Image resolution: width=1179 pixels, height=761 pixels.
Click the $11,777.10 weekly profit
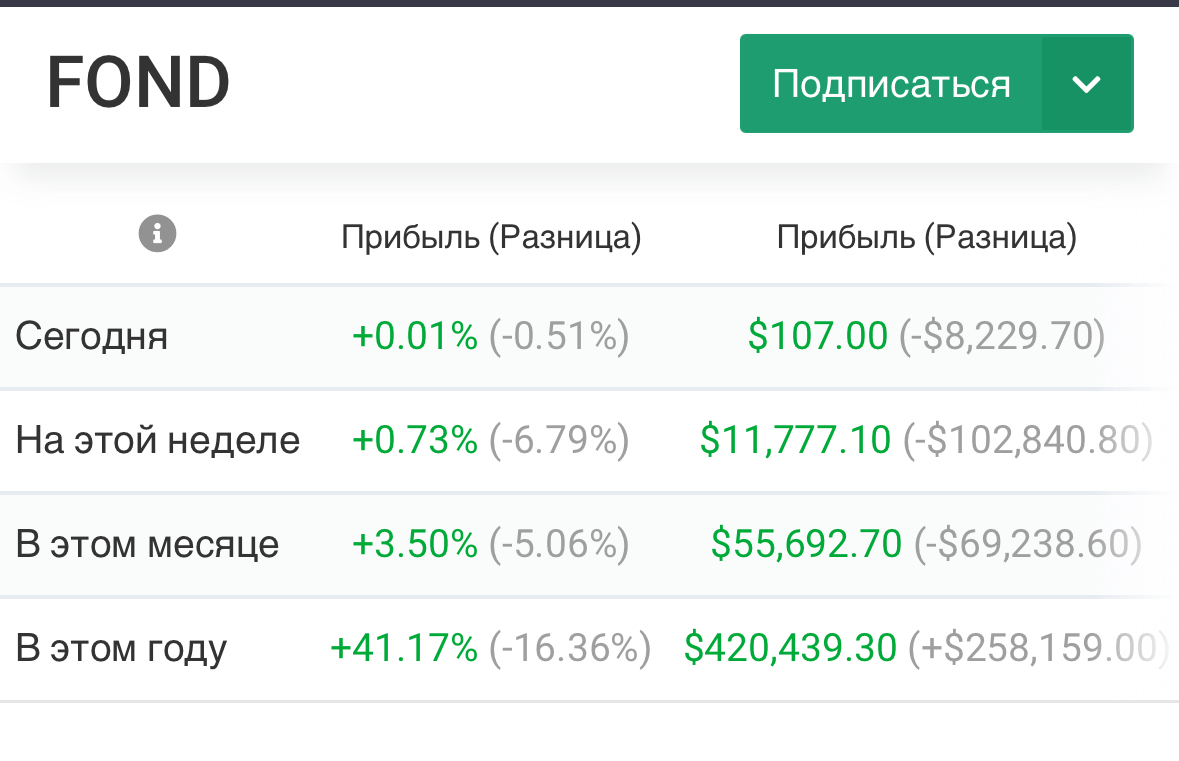click(795, 440)
